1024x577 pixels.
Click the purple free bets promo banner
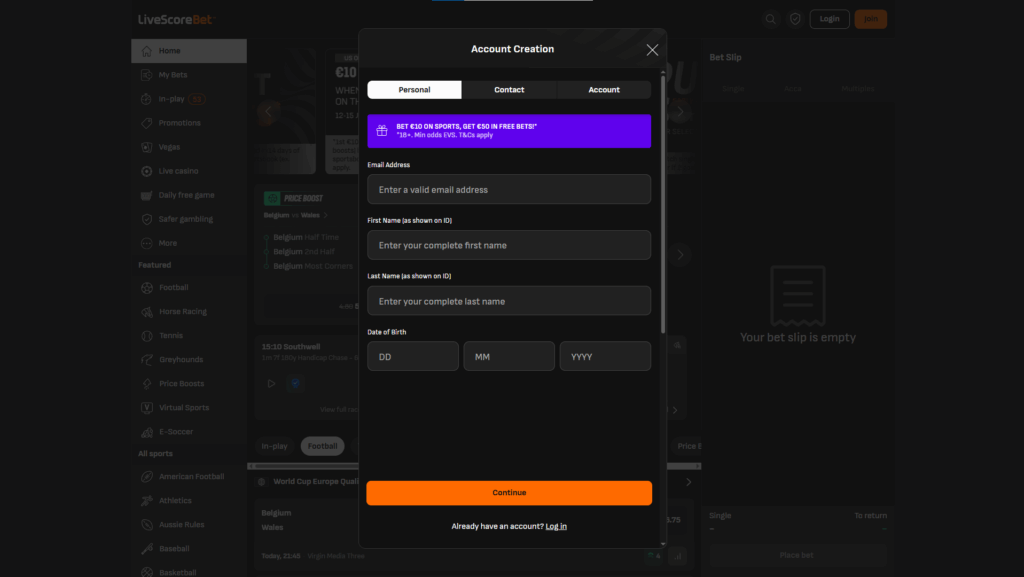click(509, 131)
